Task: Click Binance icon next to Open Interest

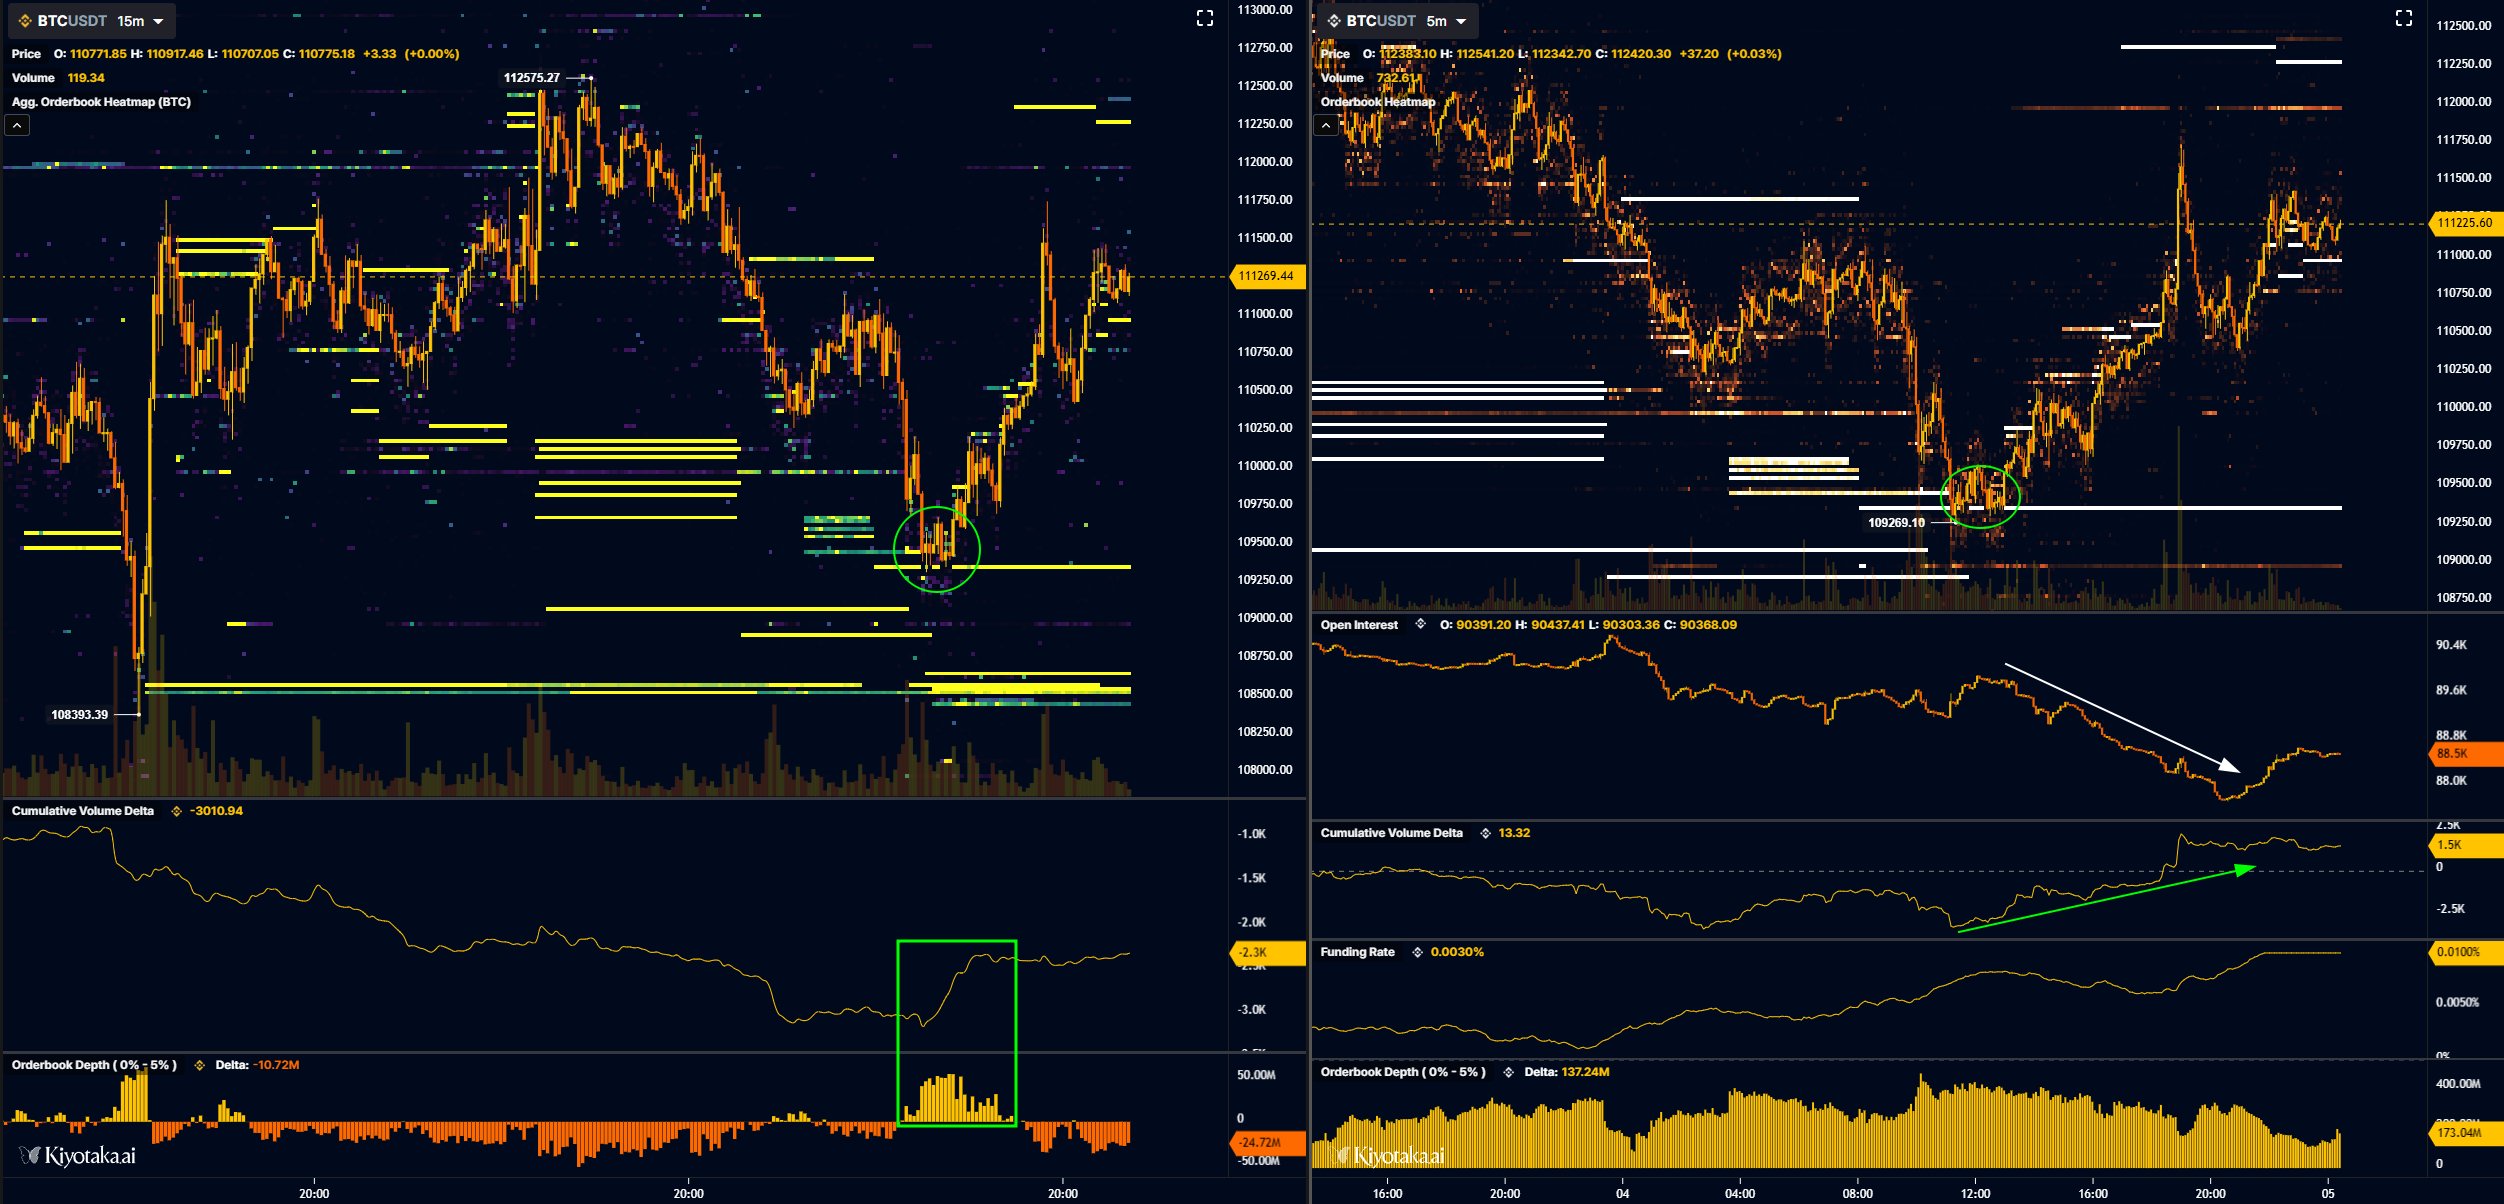Action: 1420,624
